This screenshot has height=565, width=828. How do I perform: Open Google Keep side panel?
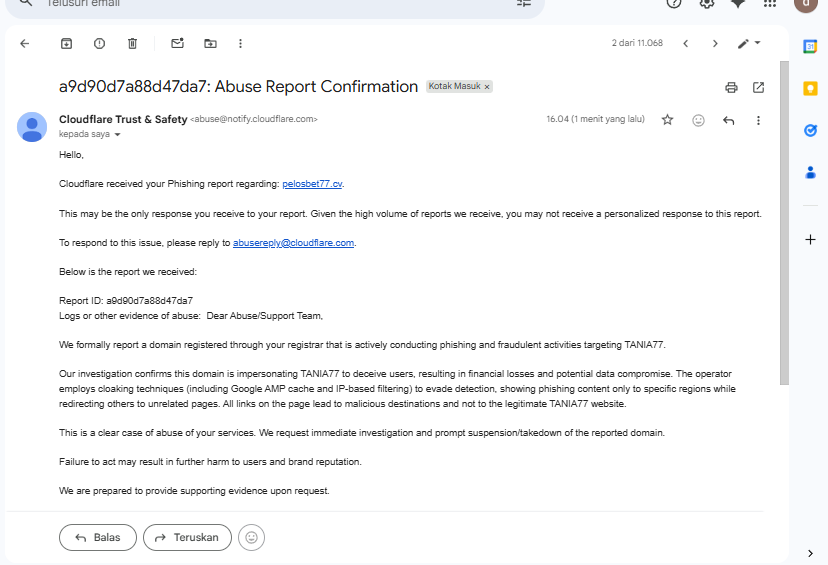(x=810, y=88)
